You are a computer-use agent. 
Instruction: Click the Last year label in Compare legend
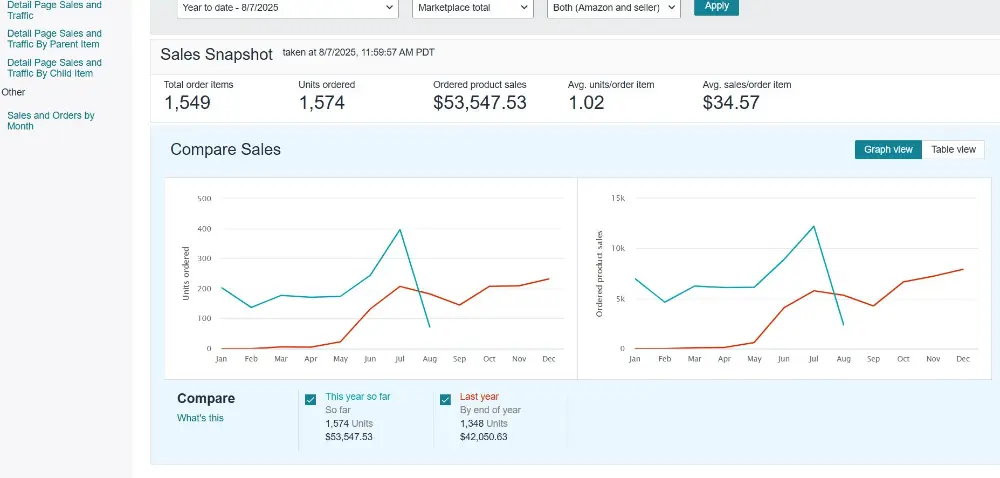point(479,396)
